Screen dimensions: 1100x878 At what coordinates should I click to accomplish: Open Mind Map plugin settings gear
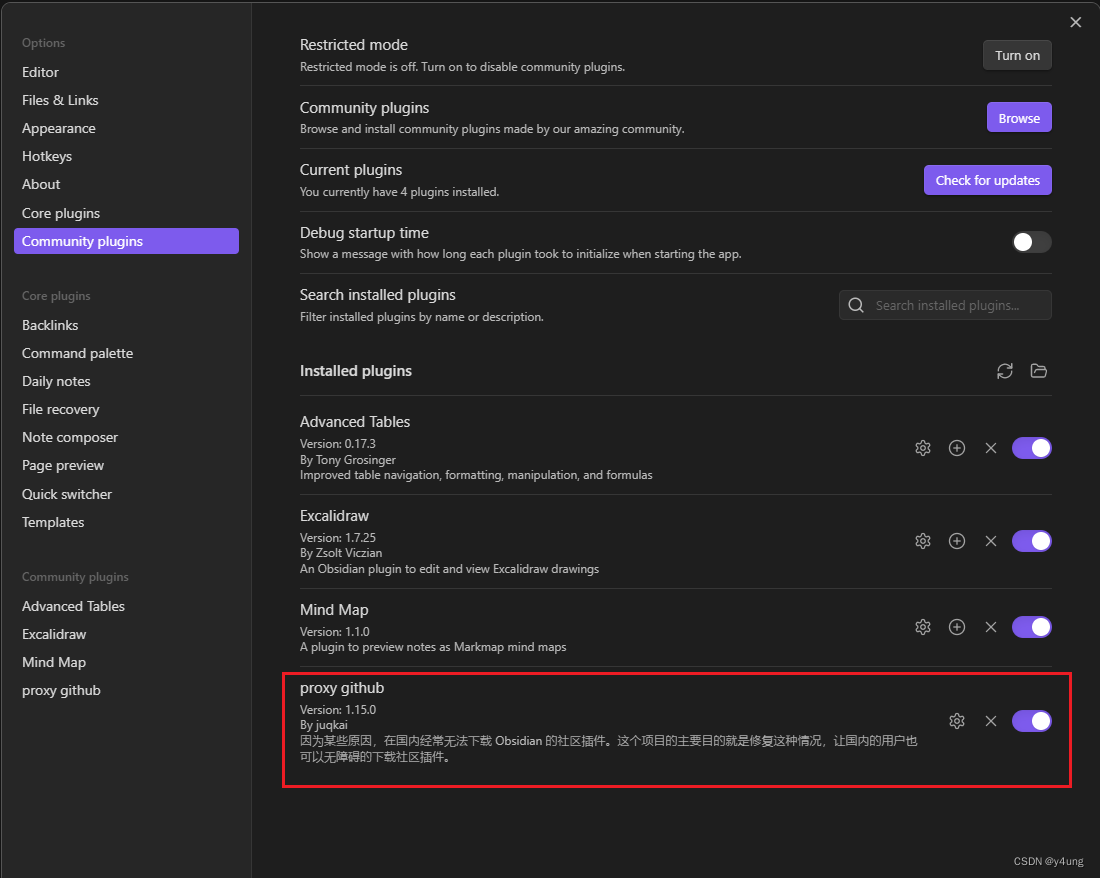[x=923, y=627]
